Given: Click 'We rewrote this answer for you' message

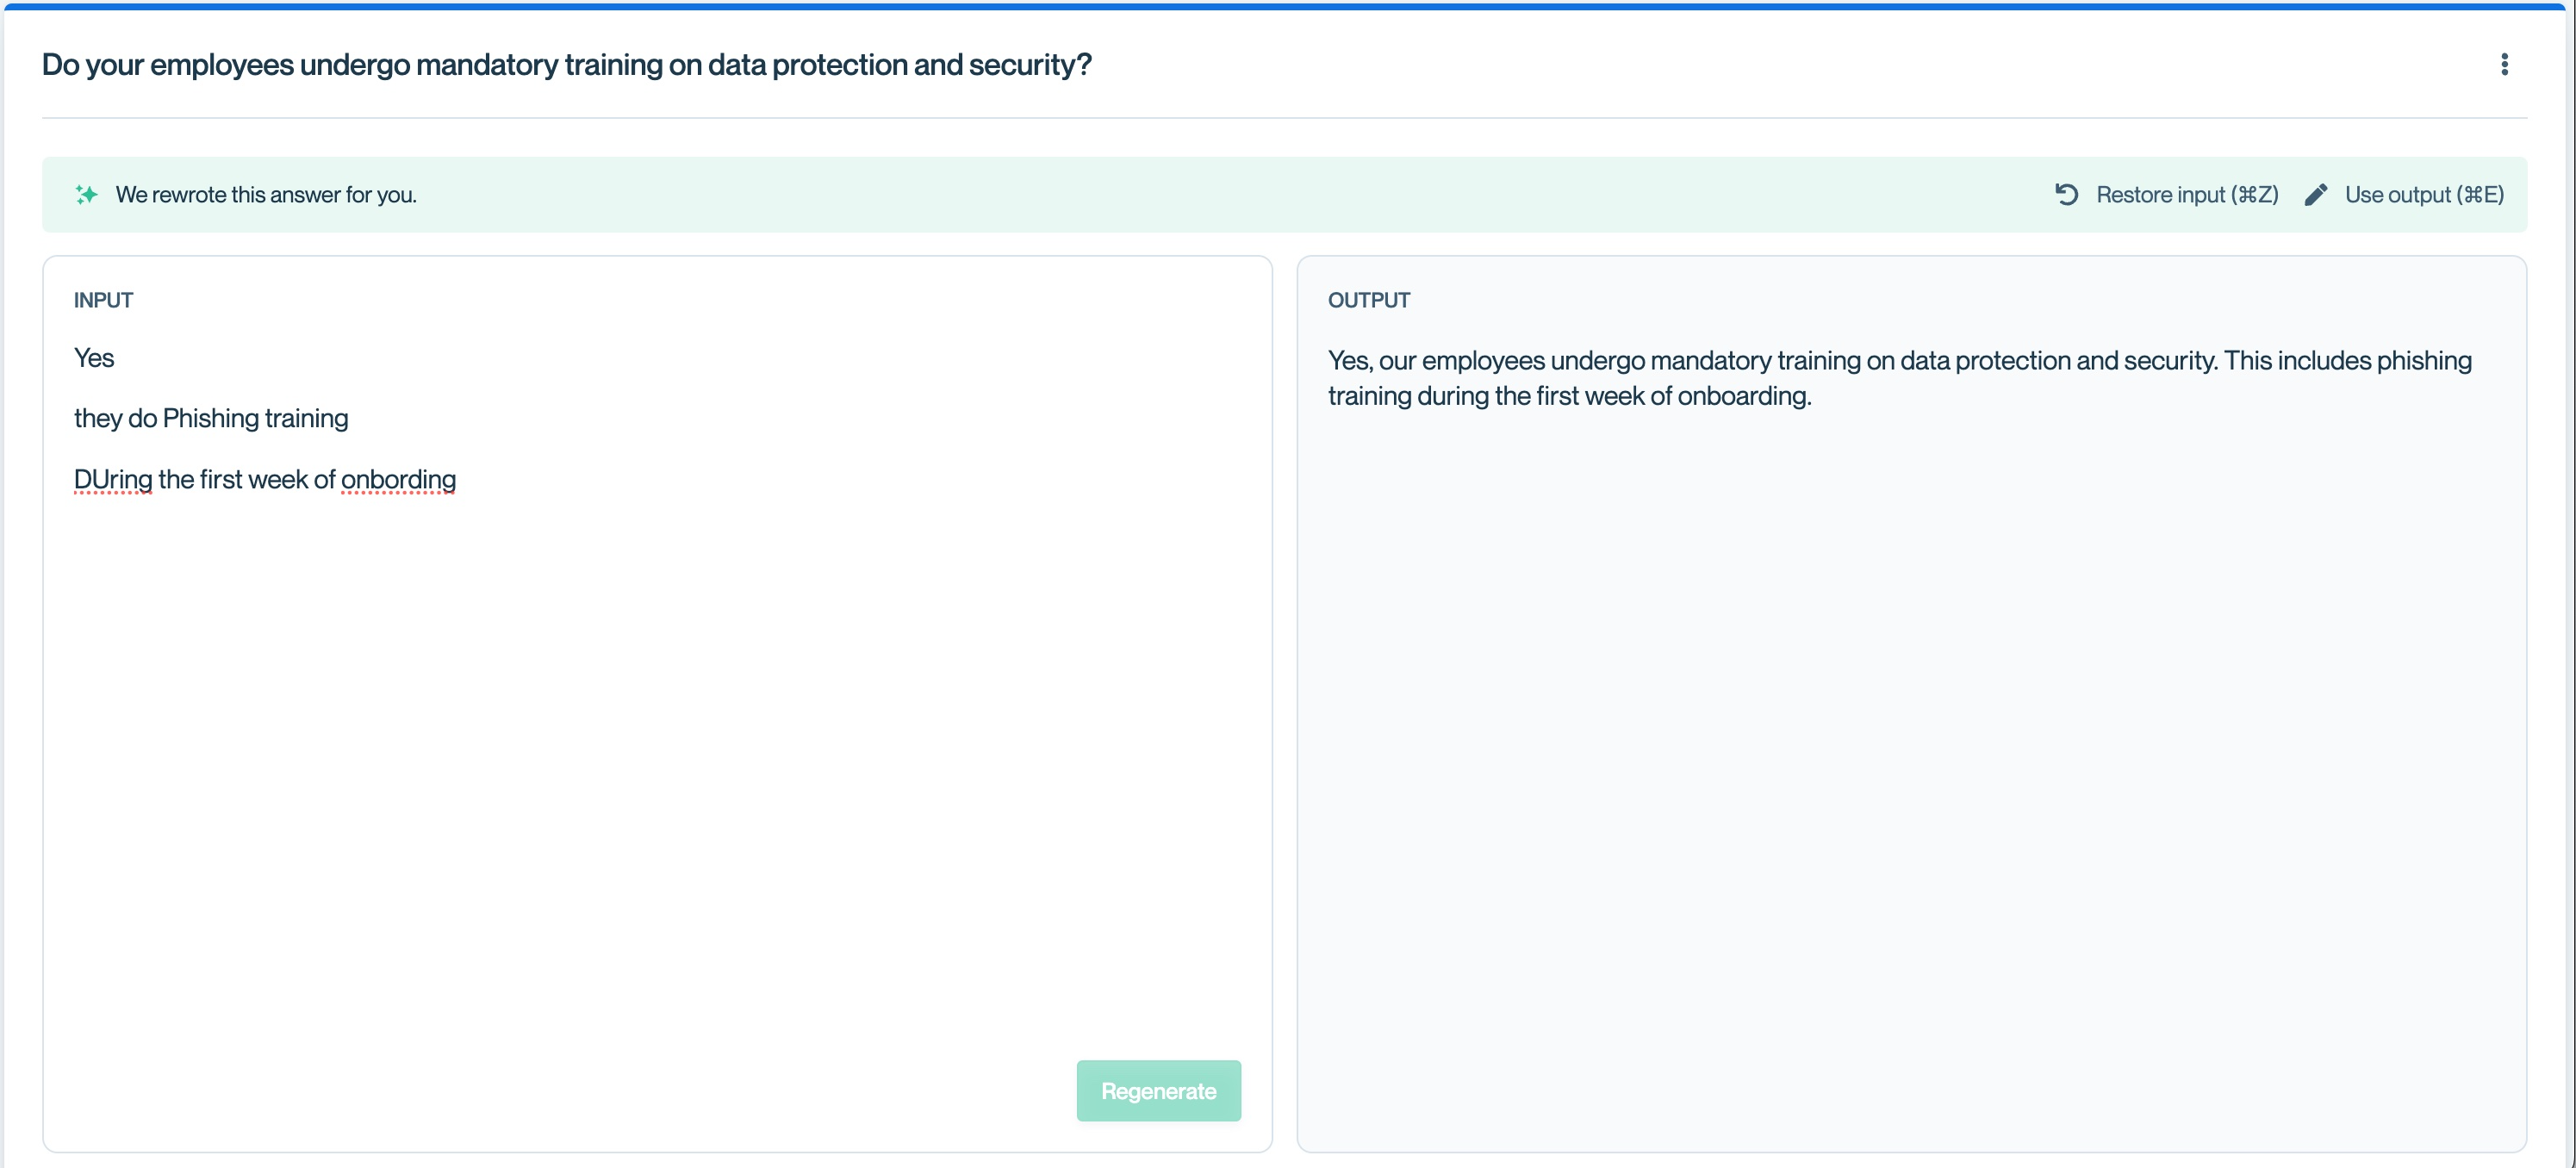Looking at the screenshot, I should (x=266, y=194).
